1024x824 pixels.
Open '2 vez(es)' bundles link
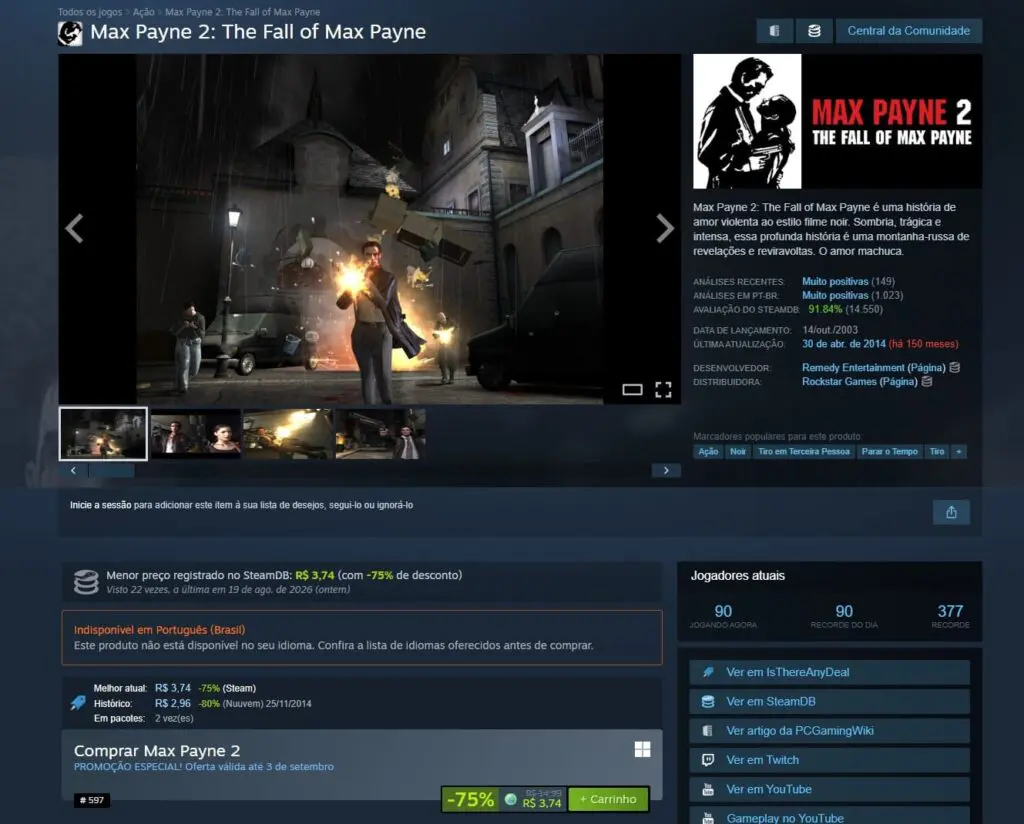coord(174,718)
